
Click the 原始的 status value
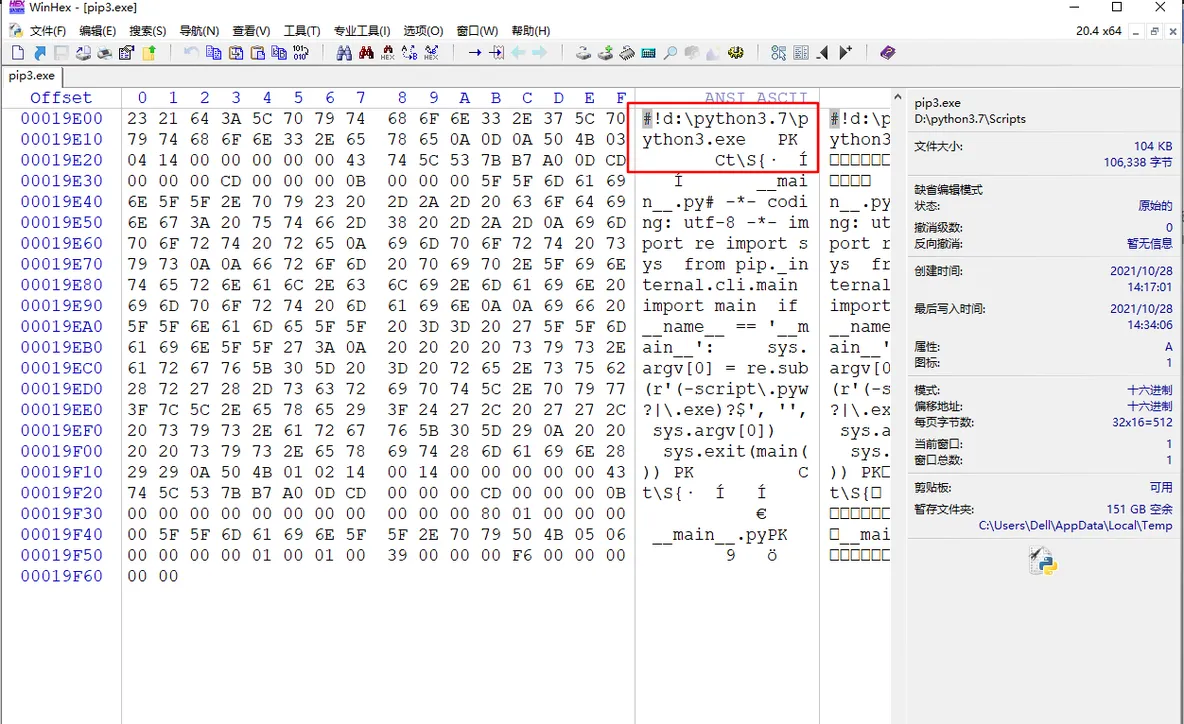tap(1155, 206)
